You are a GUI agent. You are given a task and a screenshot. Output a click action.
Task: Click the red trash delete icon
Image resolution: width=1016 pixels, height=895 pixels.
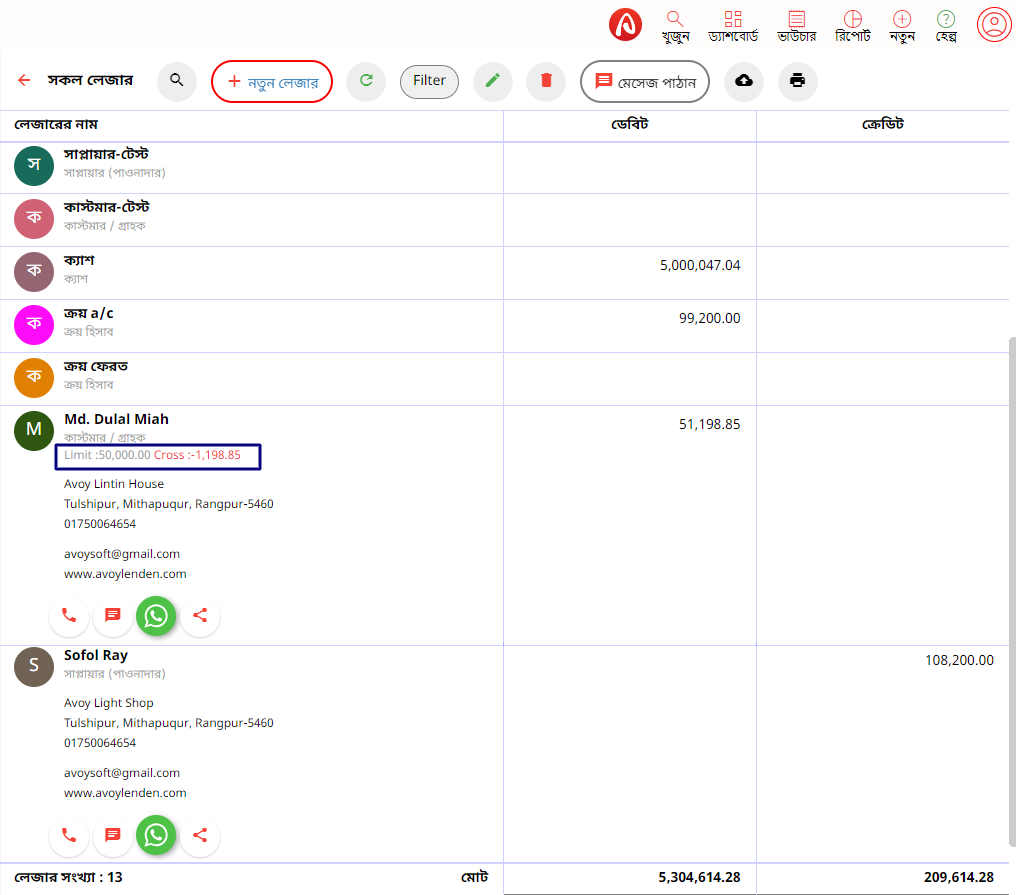tap(546, 81)
